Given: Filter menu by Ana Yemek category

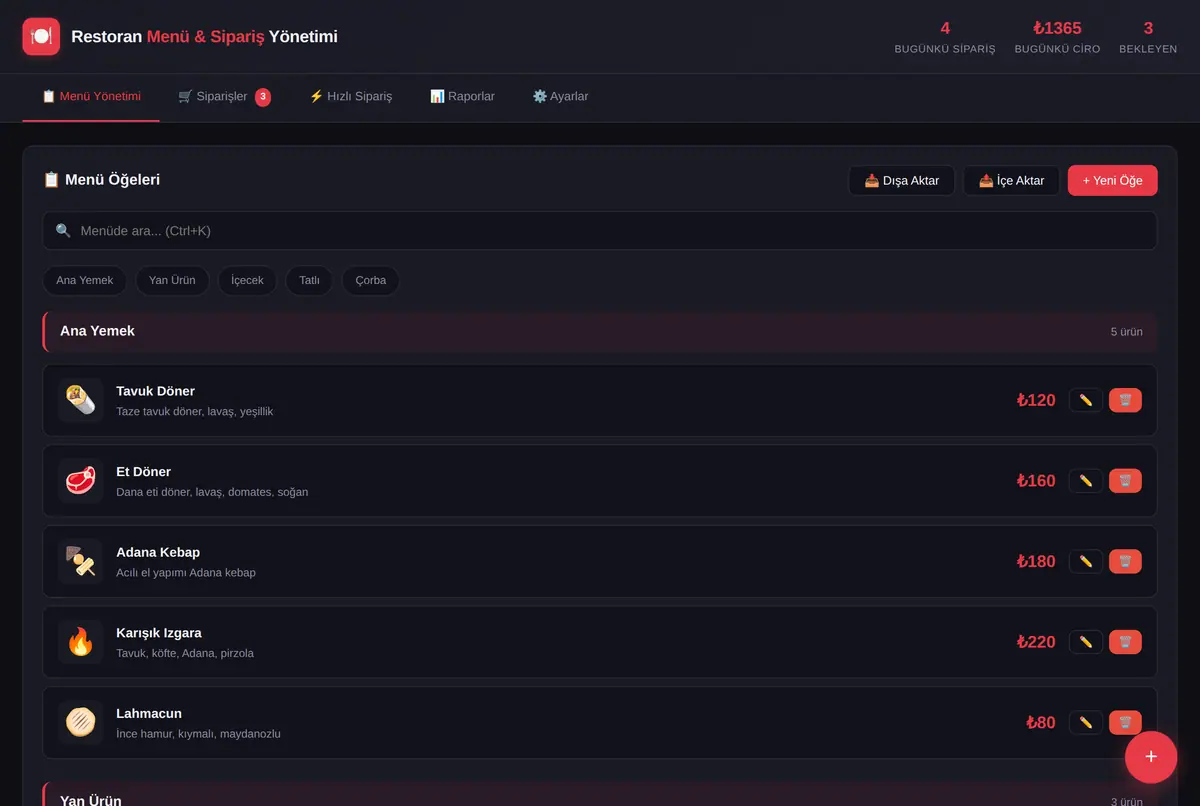Looking at the screenshot, I should pos(85,280).
